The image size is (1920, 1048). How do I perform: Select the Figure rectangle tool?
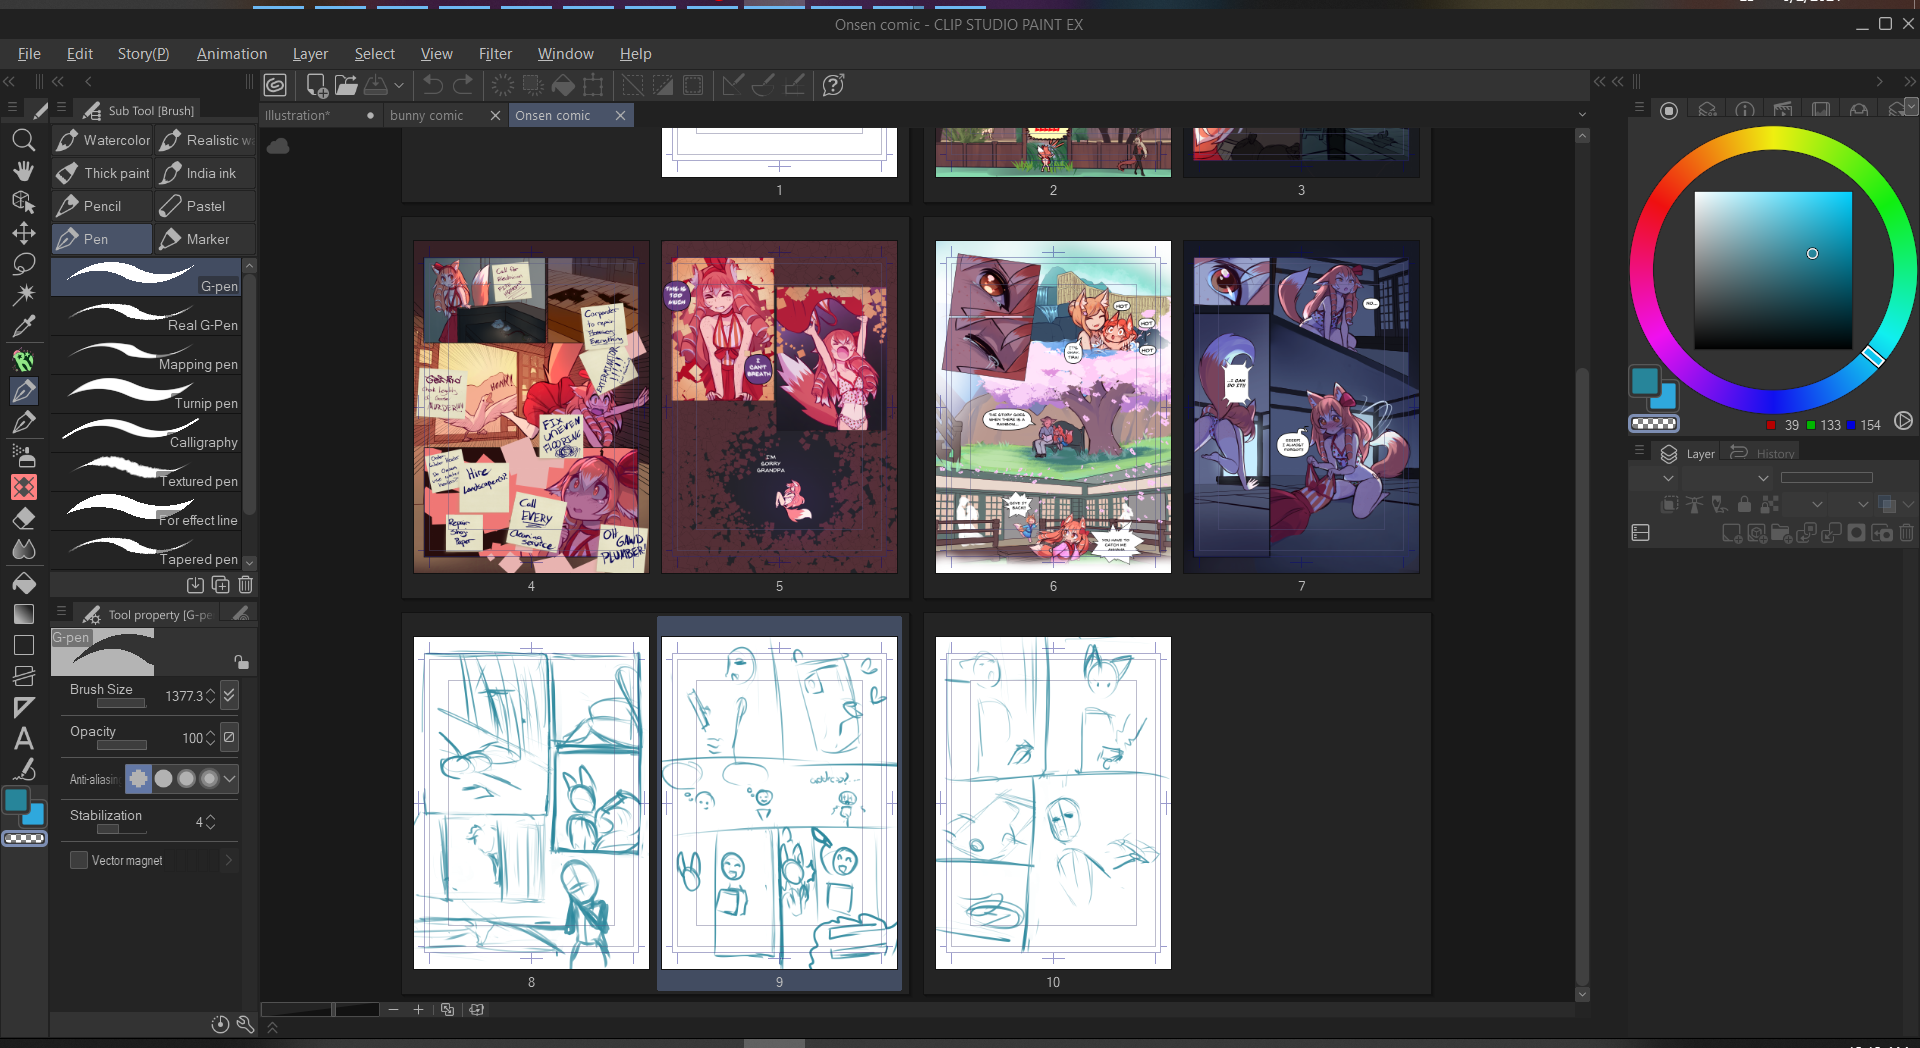pos(24,645)
